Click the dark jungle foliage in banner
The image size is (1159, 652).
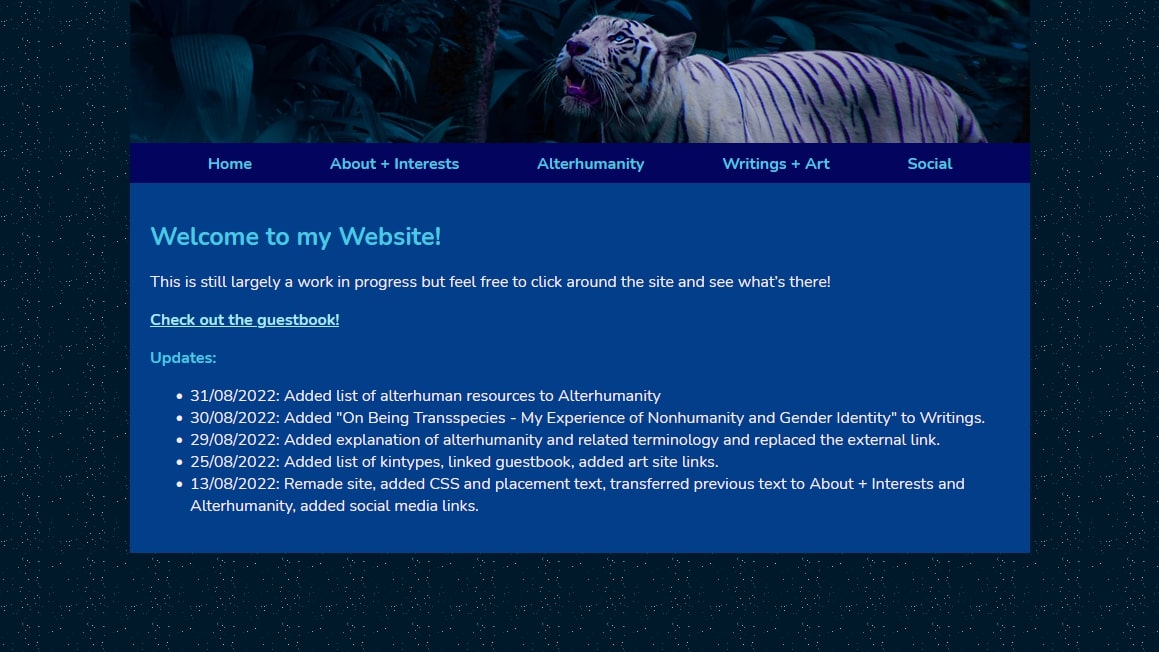280,70
